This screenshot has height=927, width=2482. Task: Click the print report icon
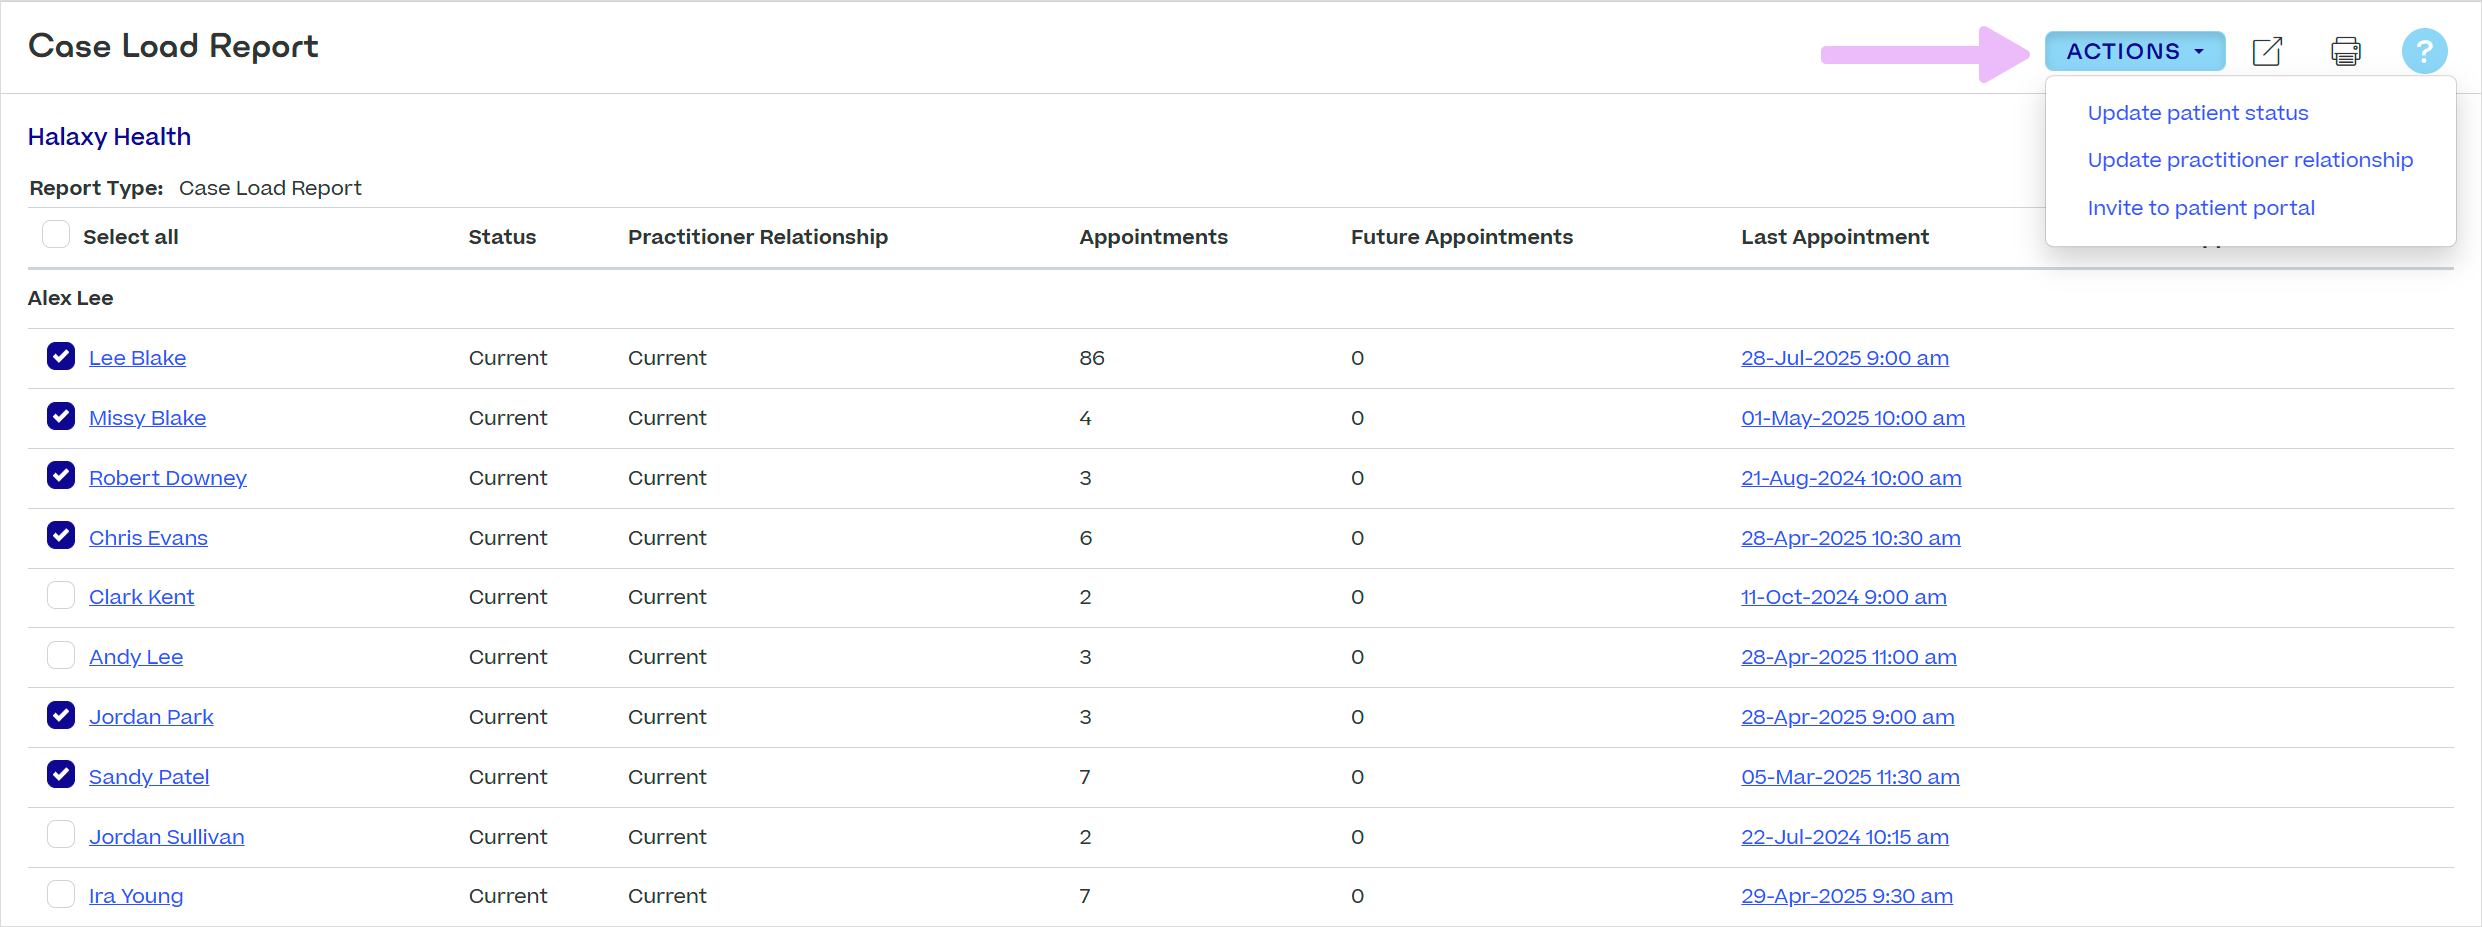pos(2345,51)
